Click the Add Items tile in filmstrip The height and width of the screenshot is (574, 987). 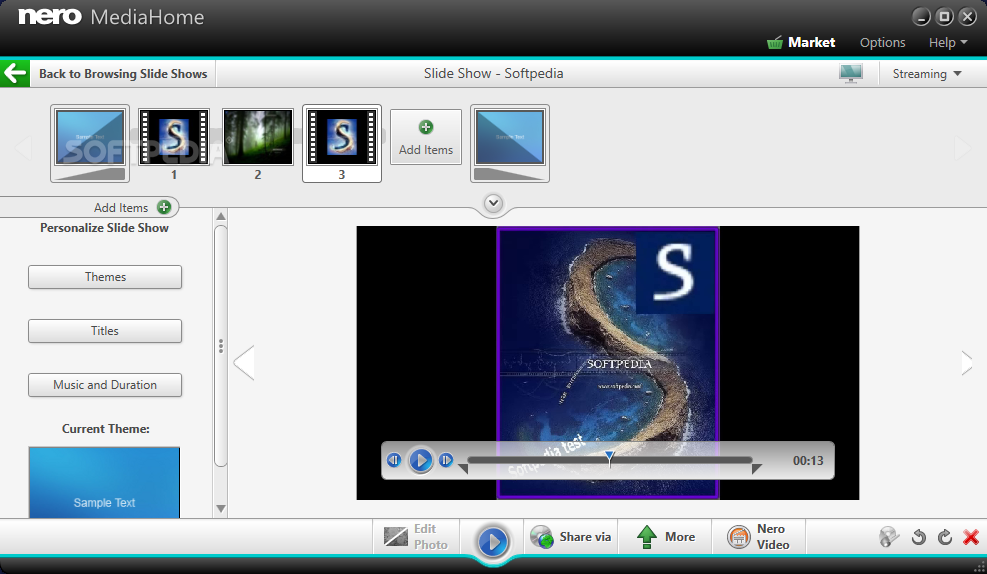click(426, 137)
